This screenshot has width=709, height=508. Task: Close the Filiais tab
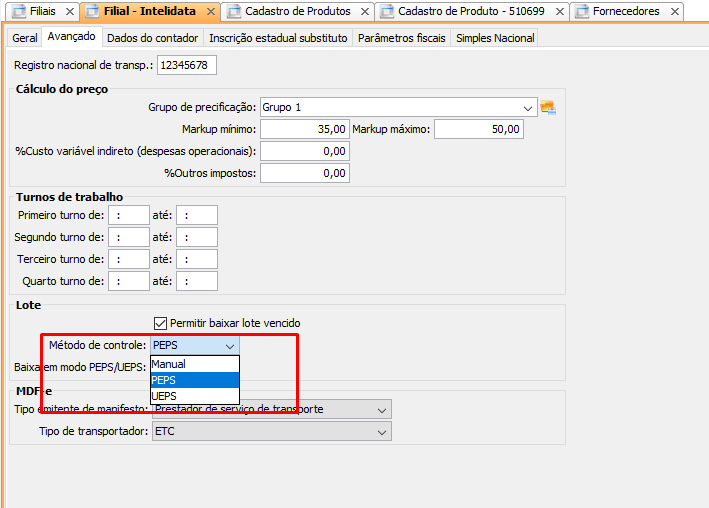coord(69,12)
